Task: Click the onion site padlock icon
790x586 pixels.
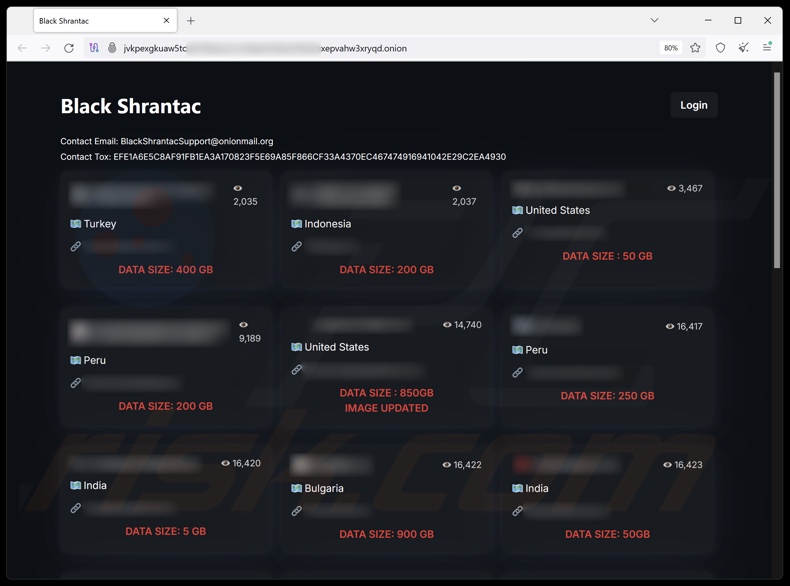Action: pyautogui.click(x=112, y=48)
